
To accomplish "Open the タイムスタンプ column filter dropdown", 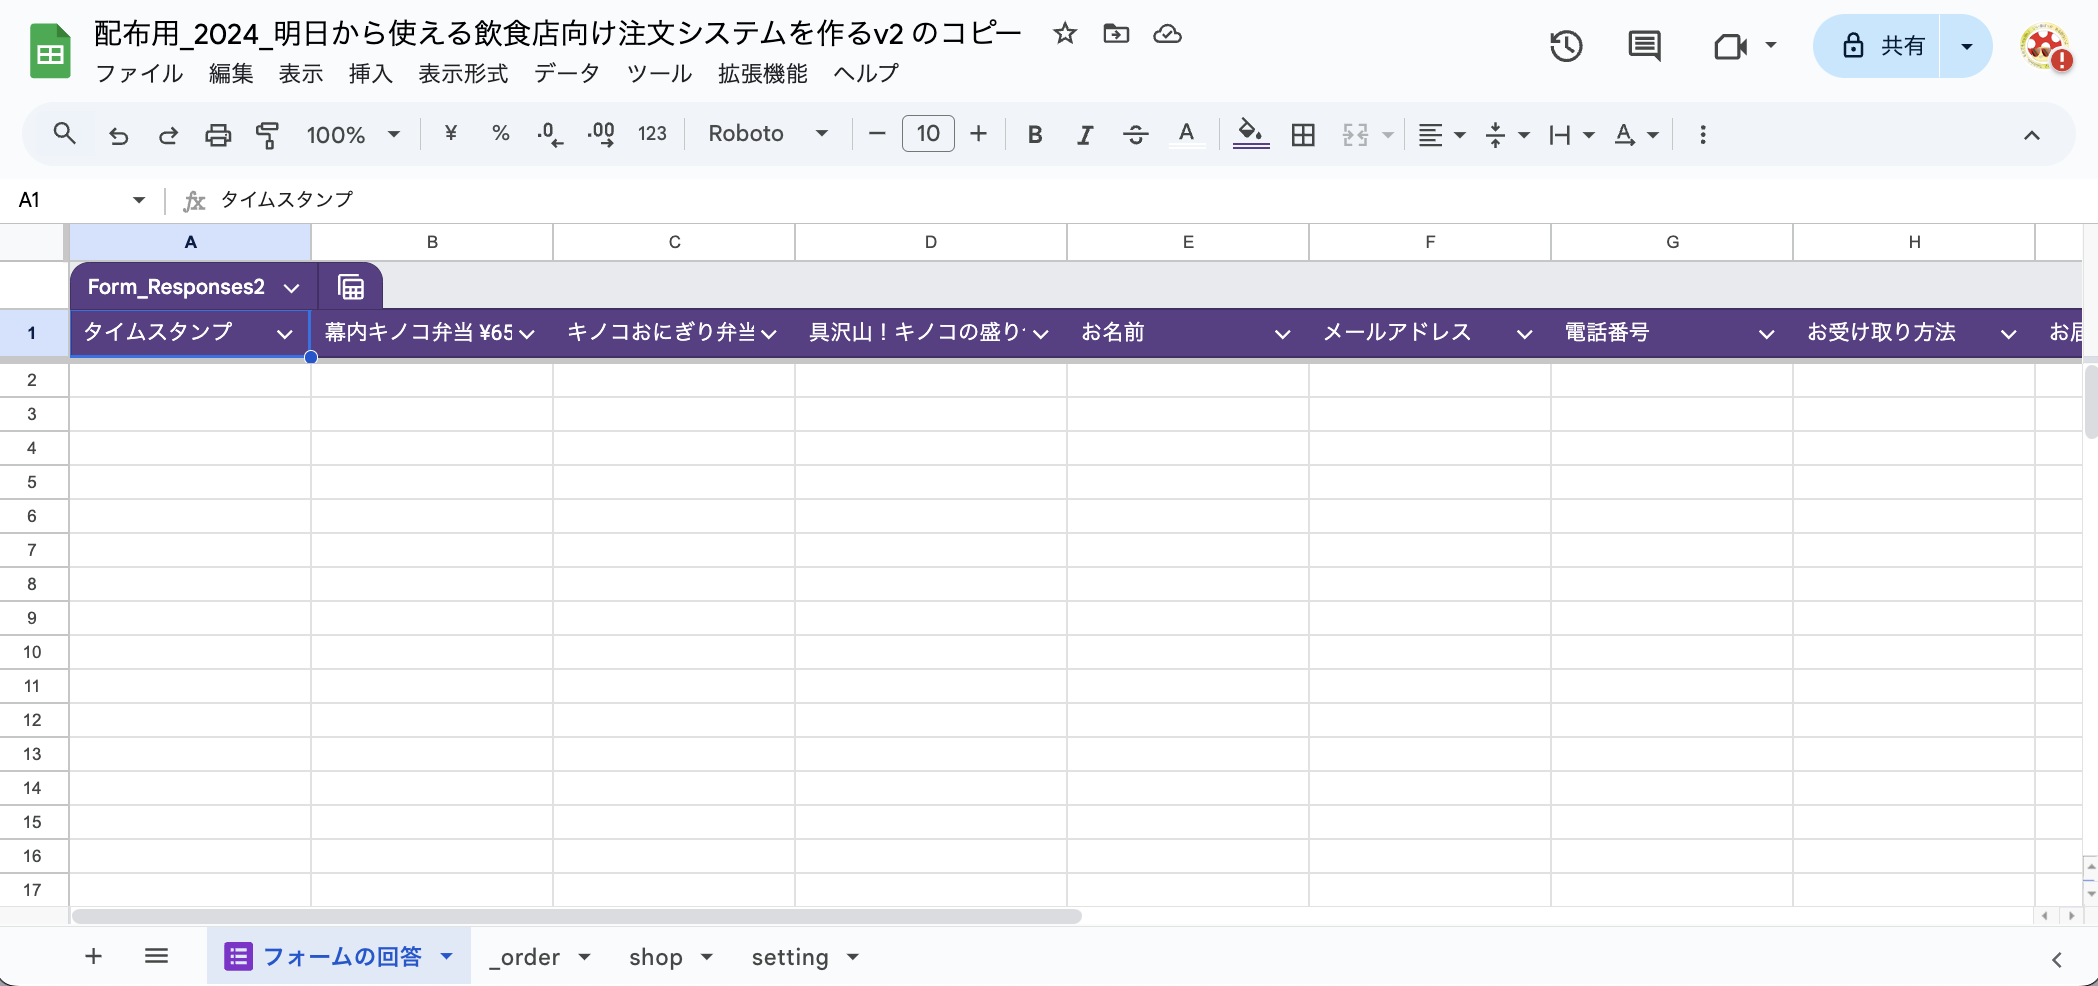I will pyautogui.click(x=285, y=334).
